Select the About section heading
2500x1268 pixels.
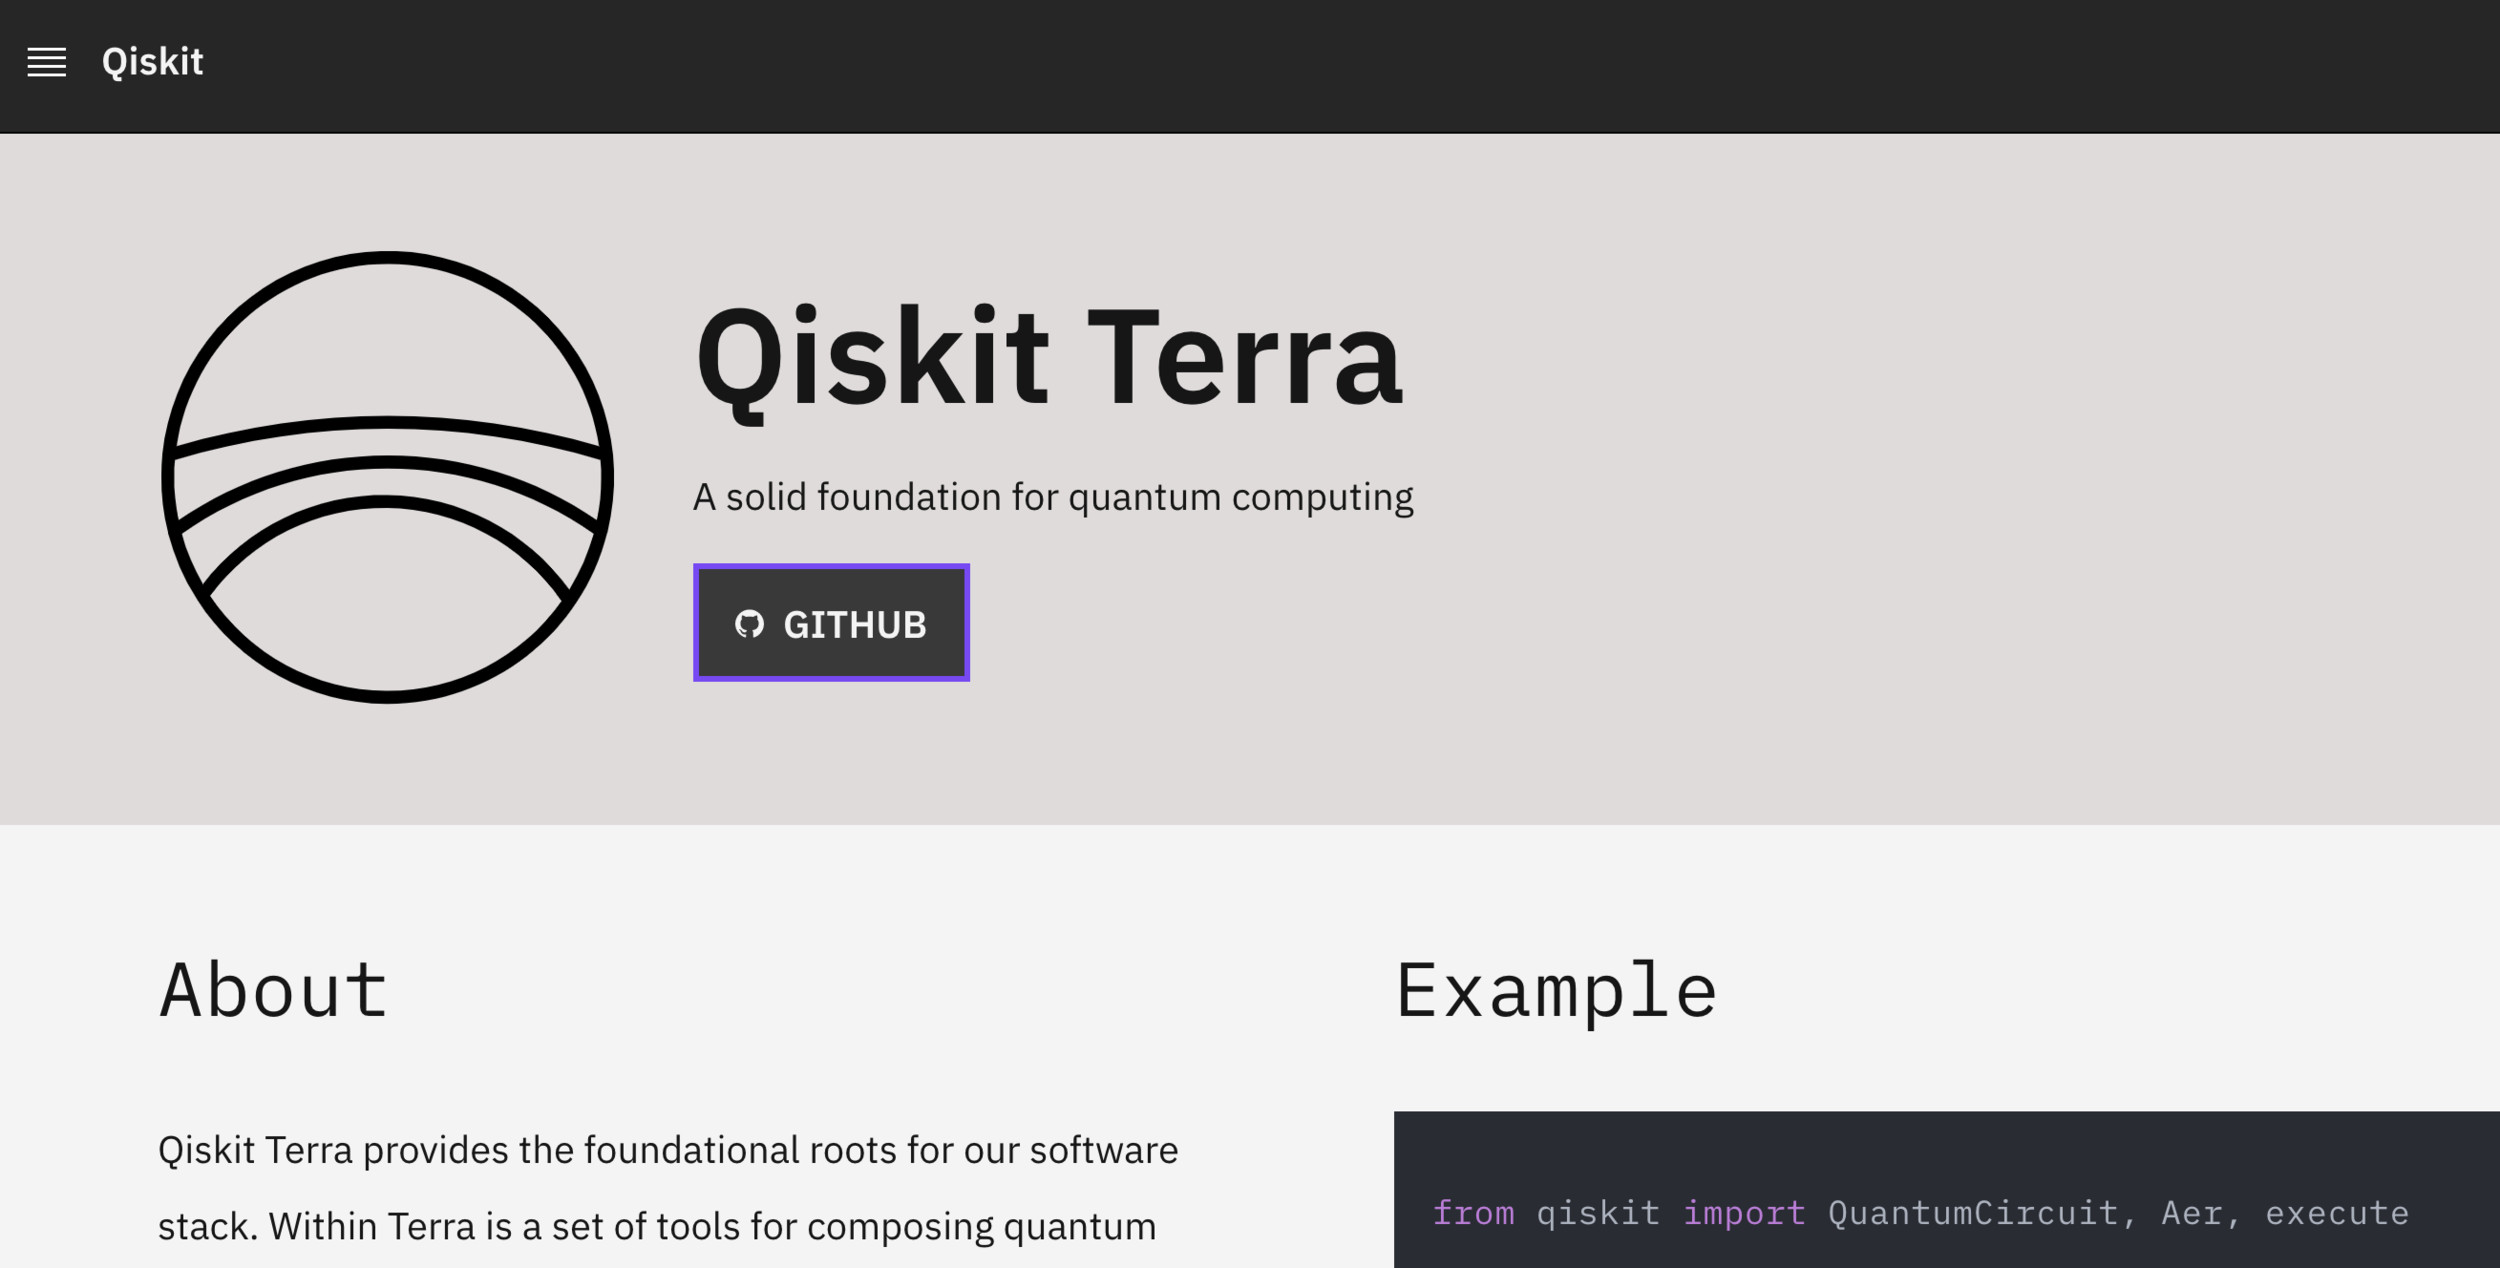pyautogui.click(x=273, y=990)
